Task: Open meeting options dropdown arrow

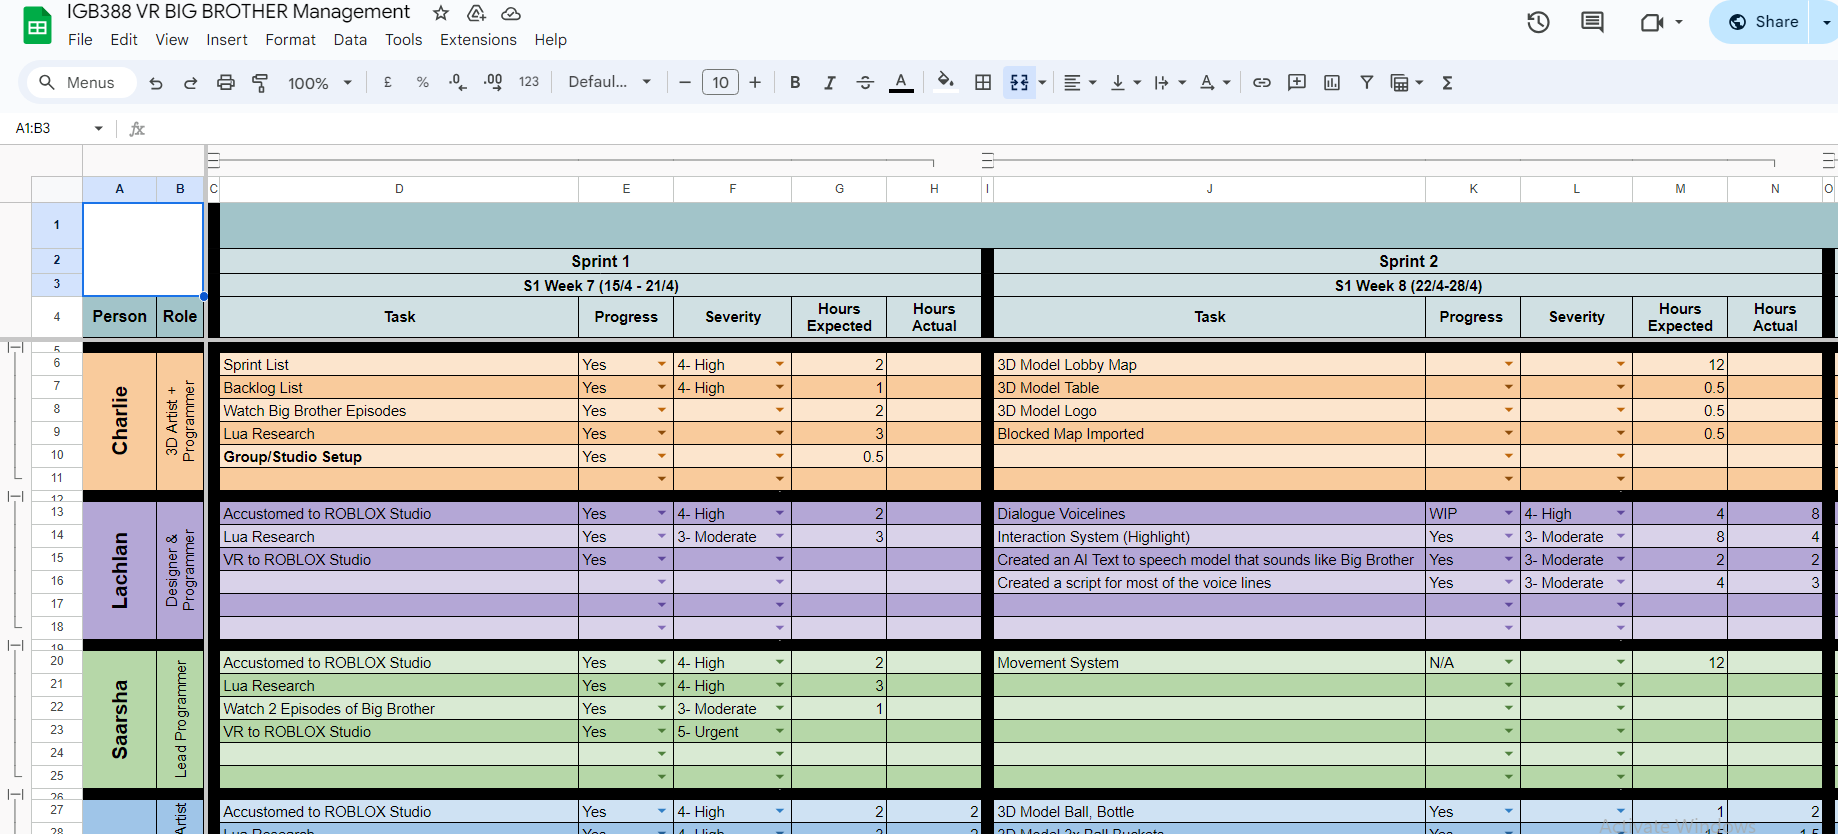Action: tap(1679, 22)
